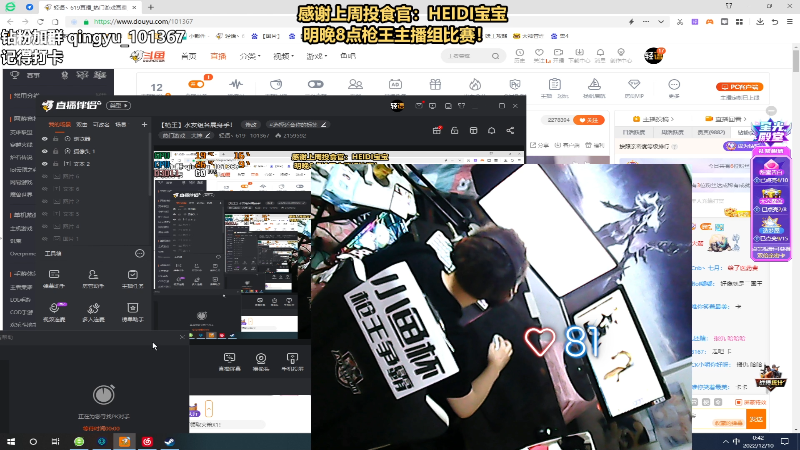Open the viewing history clock icon
This screenshot has width=800, height=450.
(x=519, y=55)
